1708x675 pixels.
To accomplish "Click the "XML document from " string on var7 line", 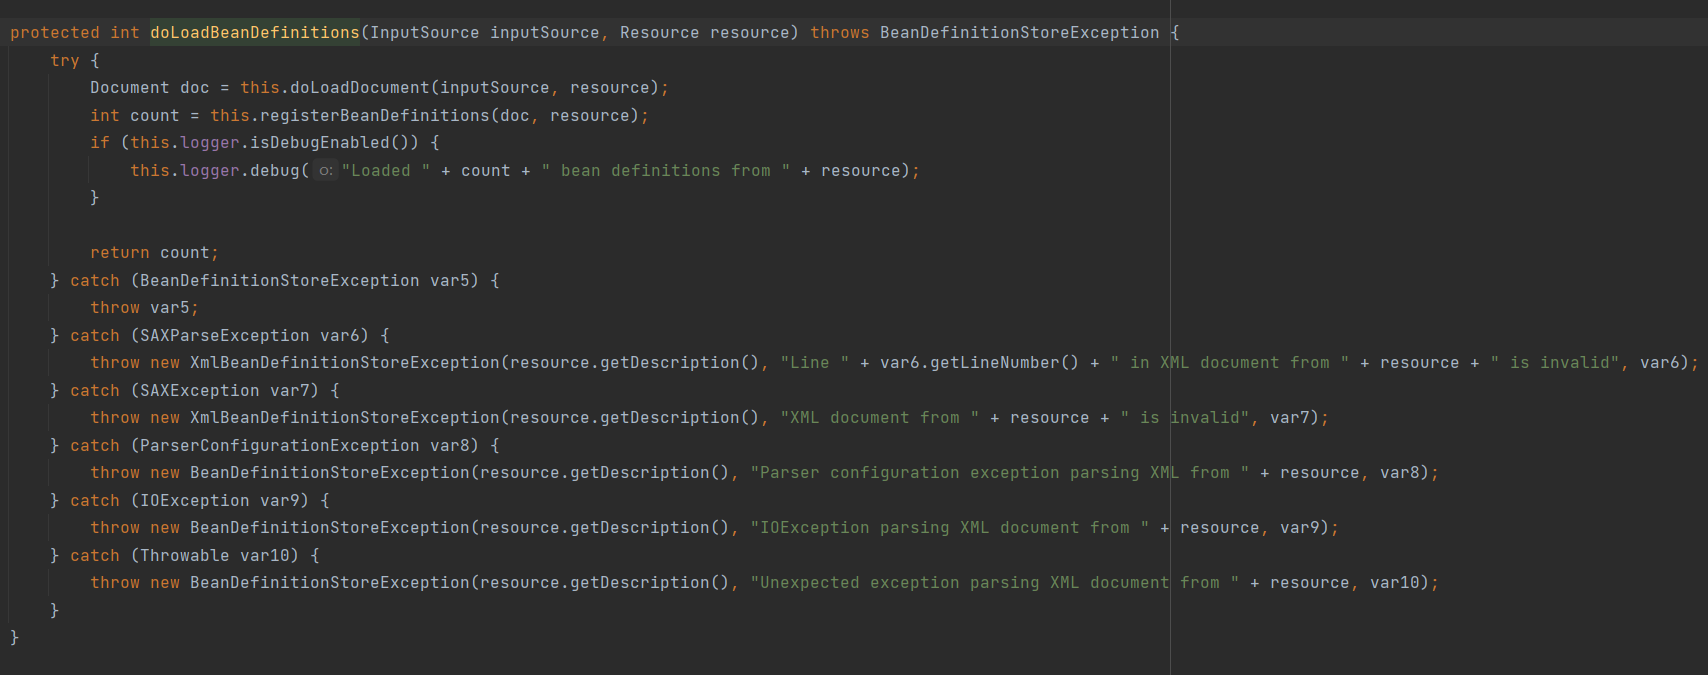I will tap(880, 418).
